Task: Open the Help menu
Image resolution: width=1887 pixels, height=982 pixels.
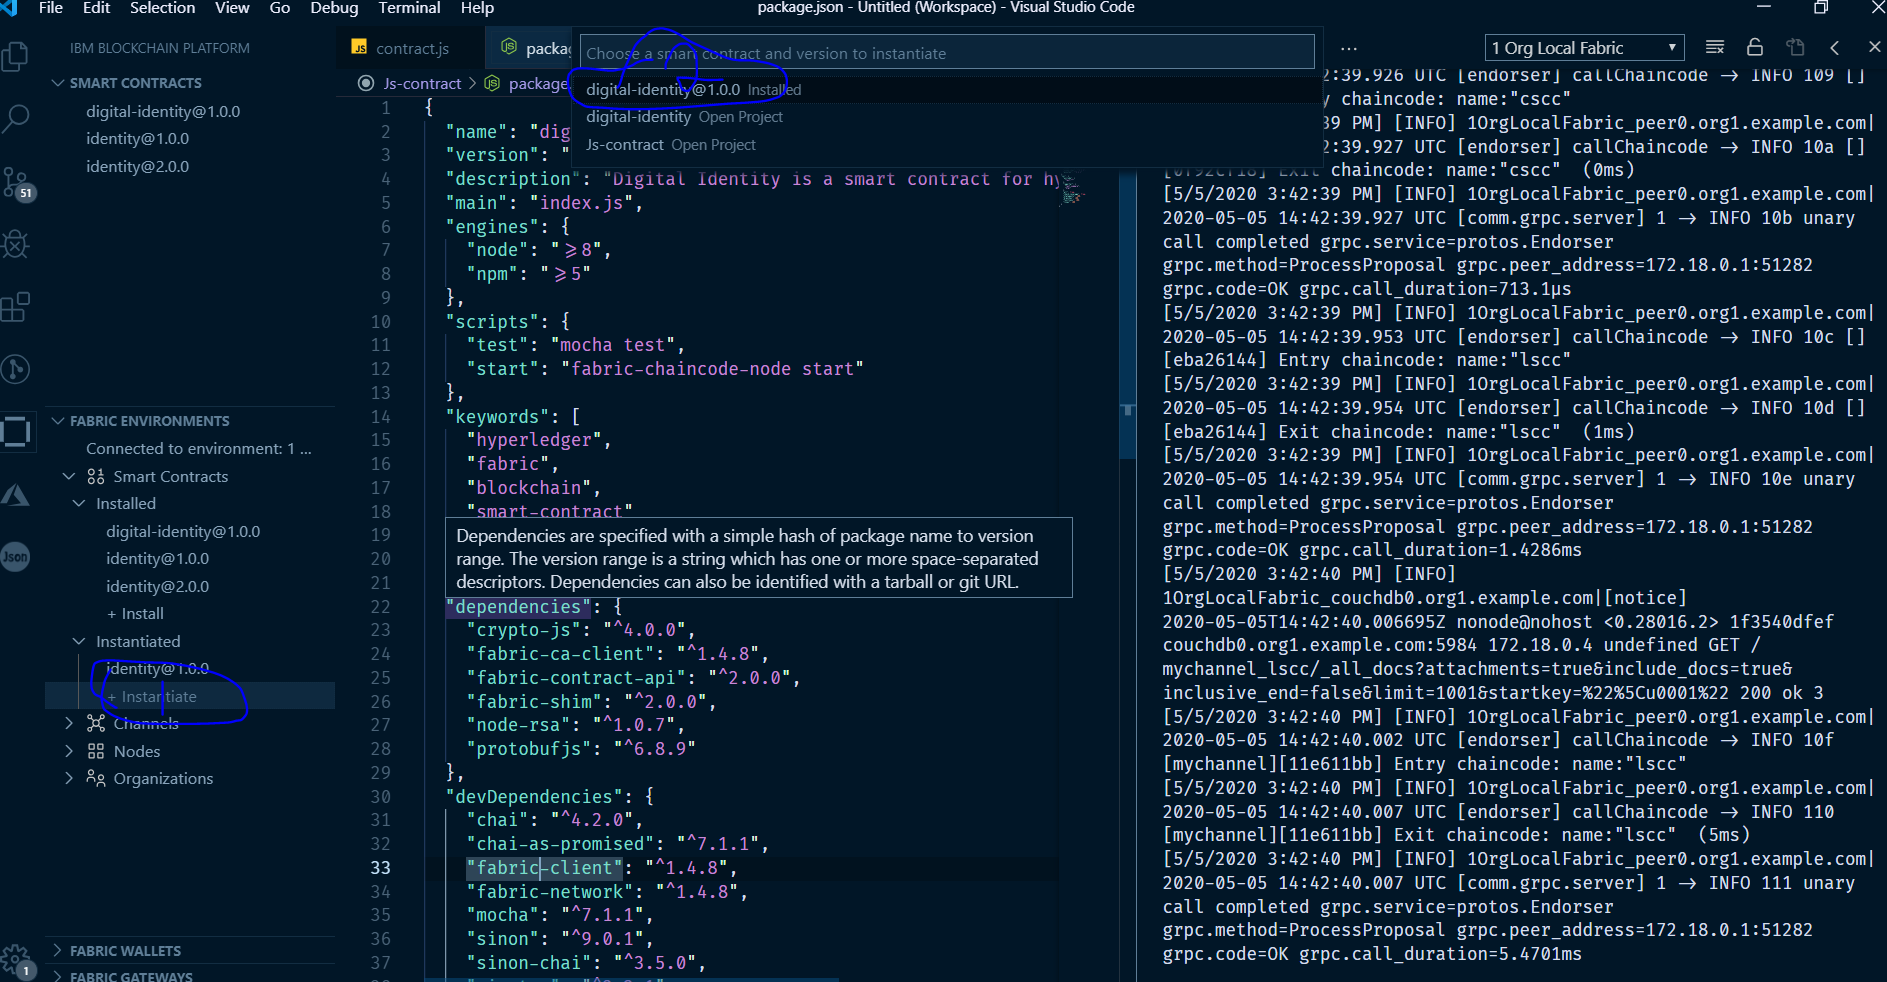Action: point(477,8)
